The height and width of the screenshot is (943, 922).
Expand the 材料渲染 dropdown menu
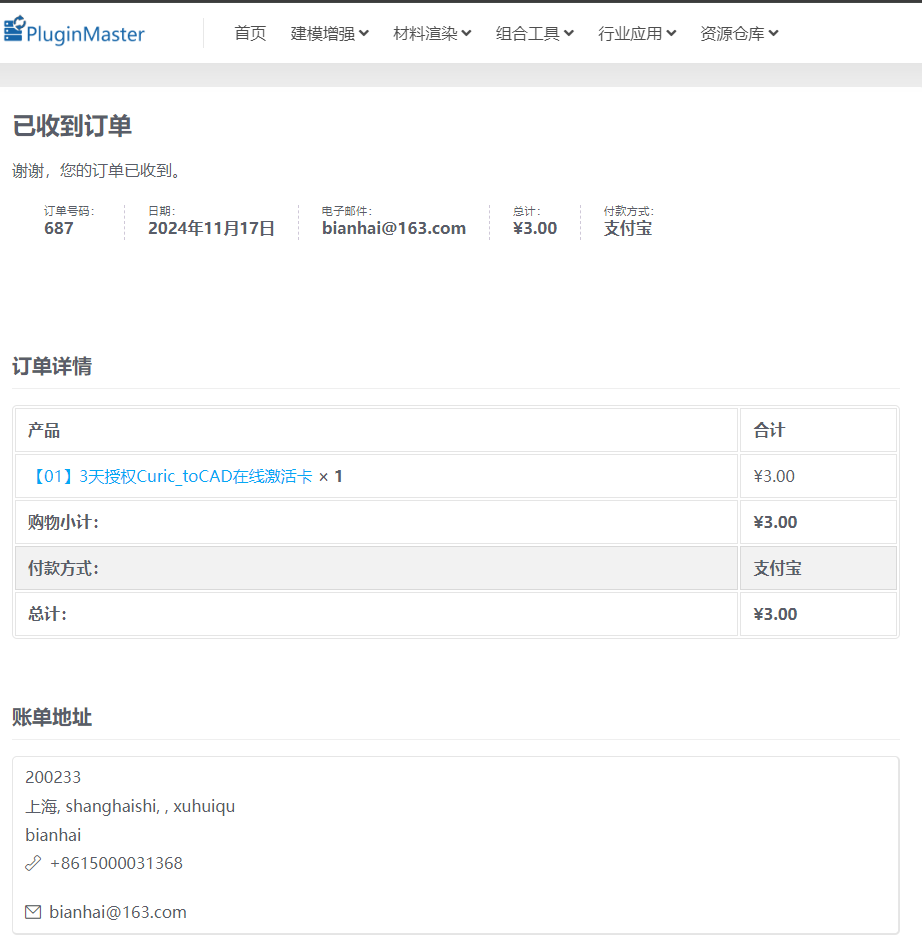coord(432,33)
